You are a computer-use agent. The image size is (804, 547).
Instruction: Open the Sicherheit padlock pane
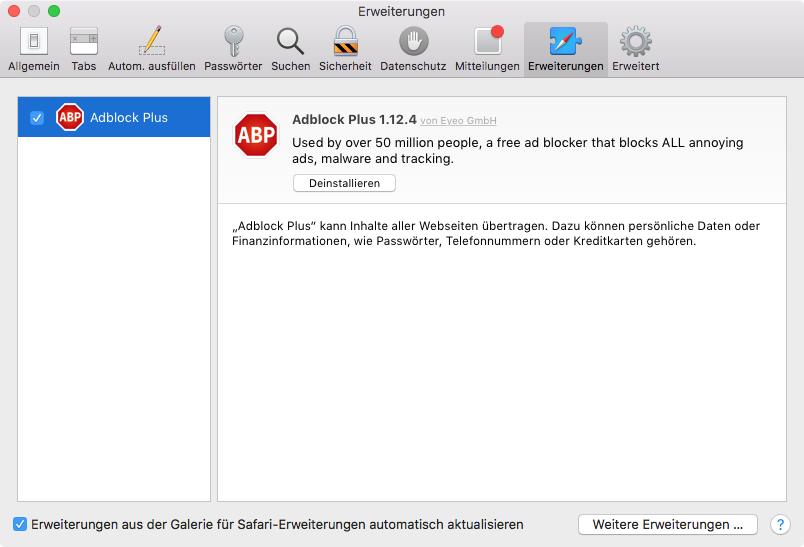pyautogui.click(x=345, y=49)
